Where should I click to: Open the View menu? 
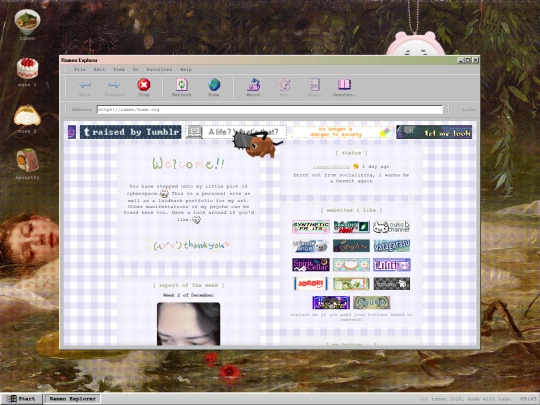click(x=119, y=70)
